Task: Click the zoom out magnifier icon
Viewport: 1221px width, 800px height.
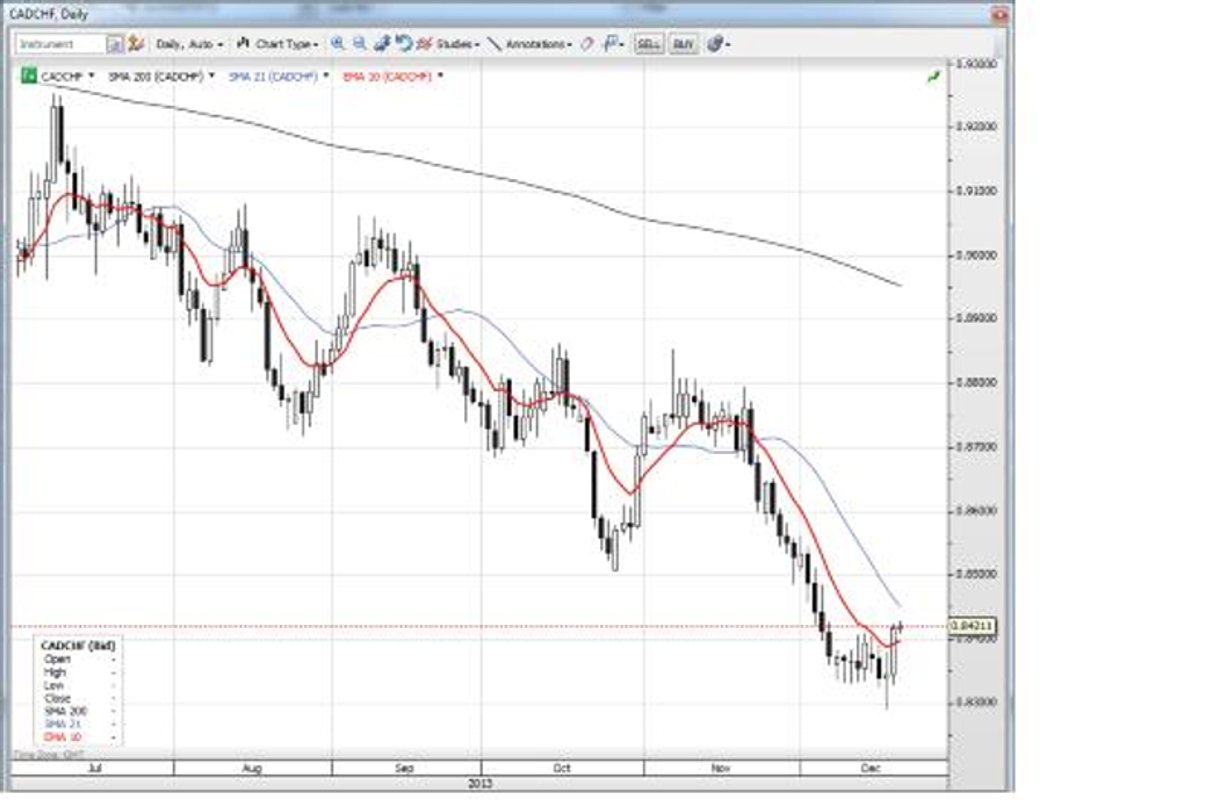Action: coord(359,44)
